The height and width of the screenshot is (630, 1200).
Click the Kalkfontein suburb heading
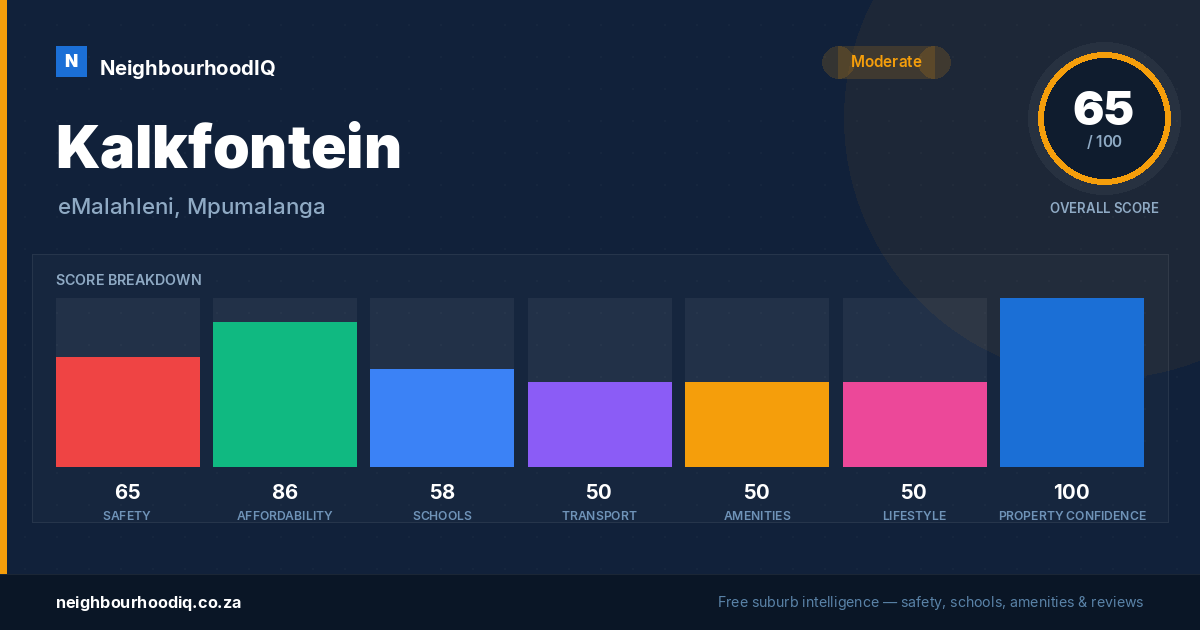pos(229,147)
